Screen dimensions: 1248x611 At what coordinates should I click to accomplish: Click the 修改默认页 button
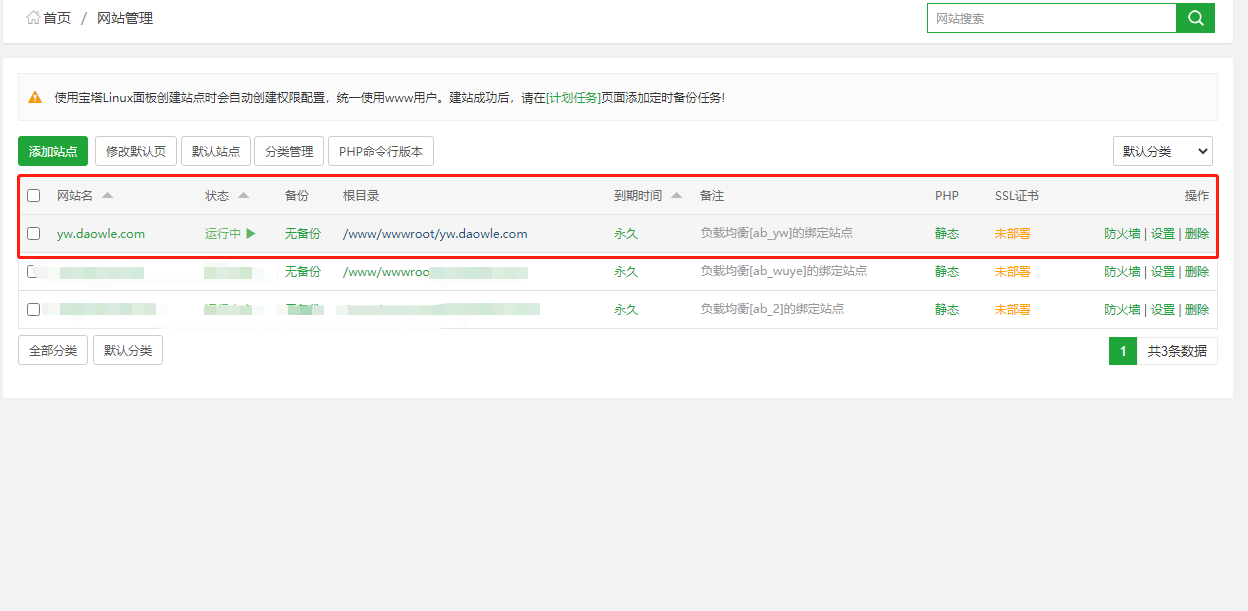pyautogui.click(x=136, y=151)
